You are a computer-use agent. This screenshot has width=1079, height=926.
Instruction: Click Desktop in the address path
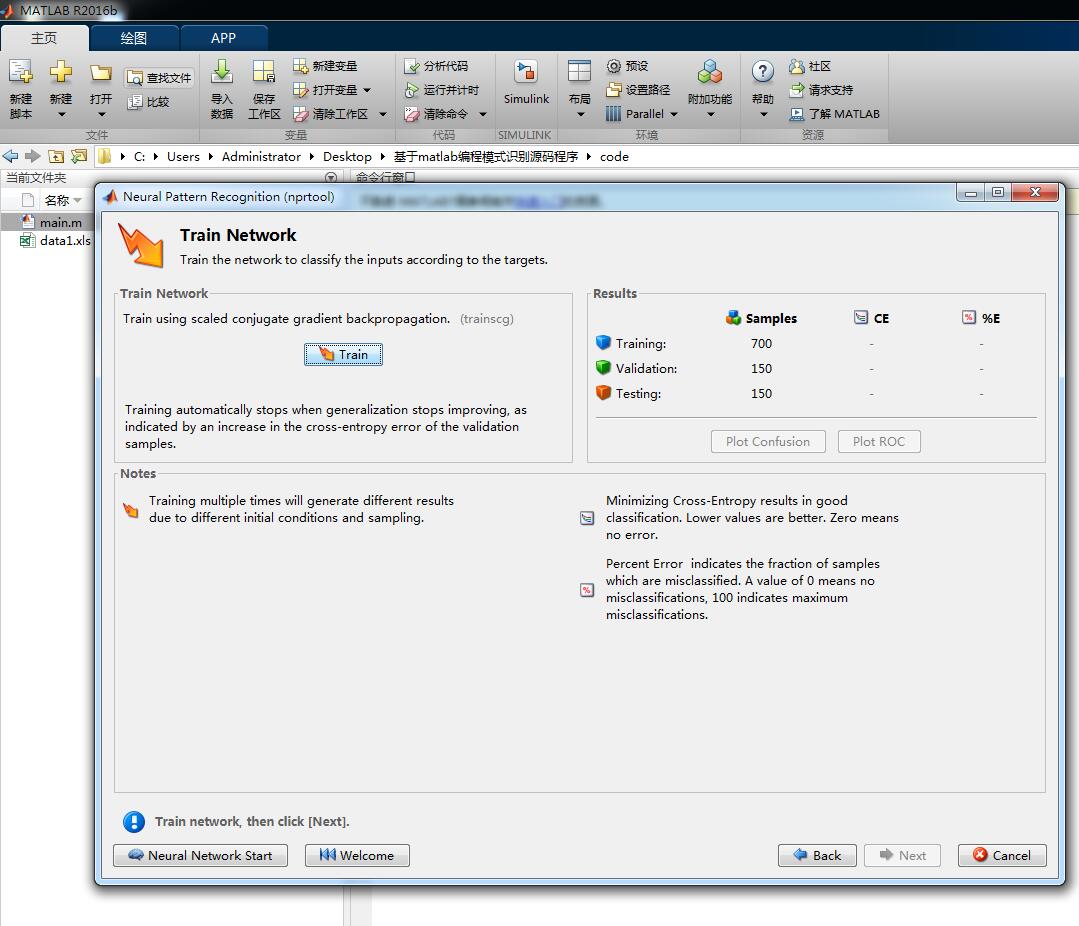(347, 157)
